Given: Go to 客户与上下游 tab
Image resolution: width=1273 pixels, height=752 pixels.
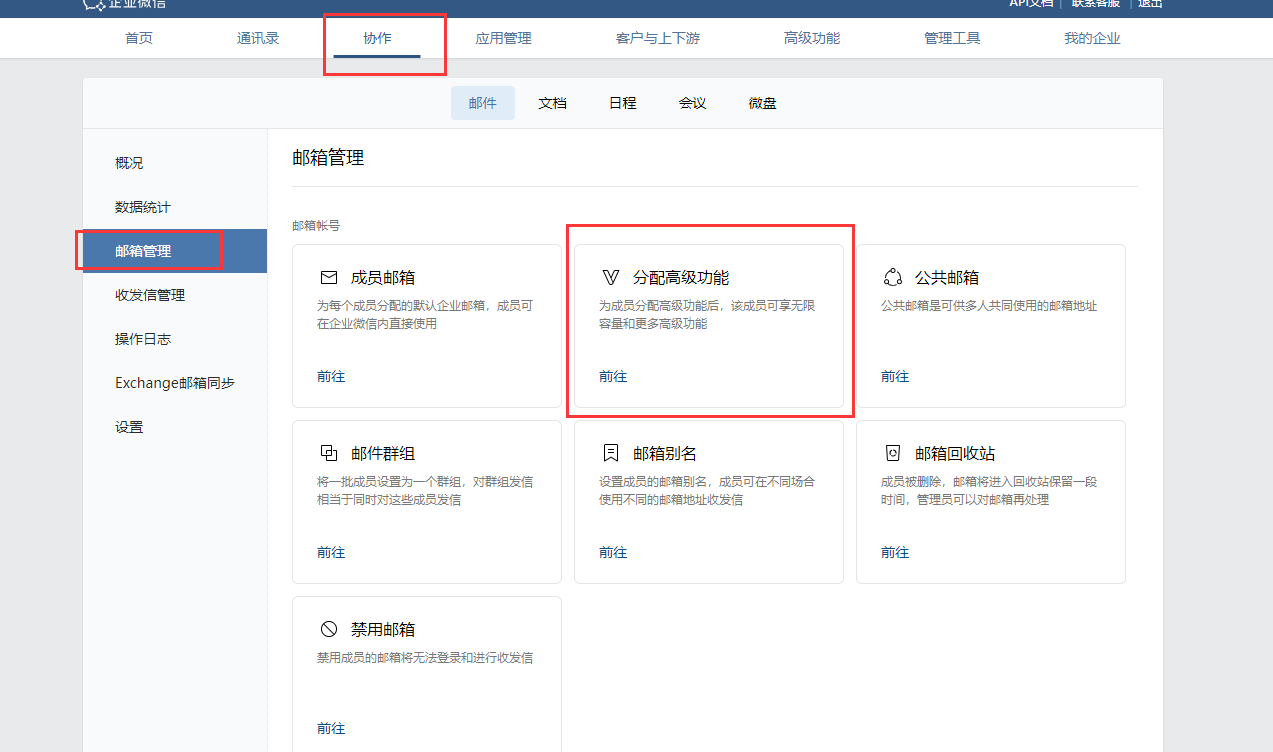Looking at the screenshot, I should 658,38.
